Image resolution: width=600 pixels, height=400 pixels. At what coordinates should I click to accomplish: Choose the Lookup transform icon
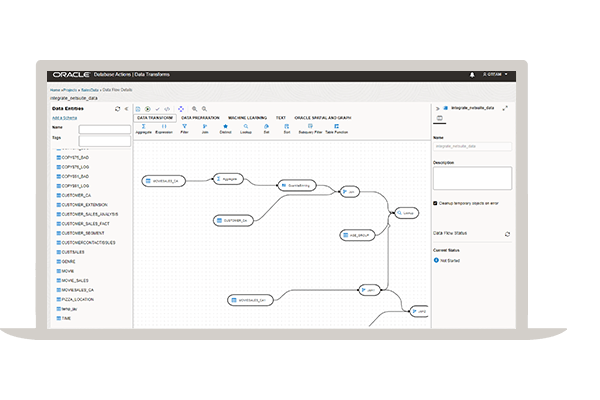(x=246, y=127)
